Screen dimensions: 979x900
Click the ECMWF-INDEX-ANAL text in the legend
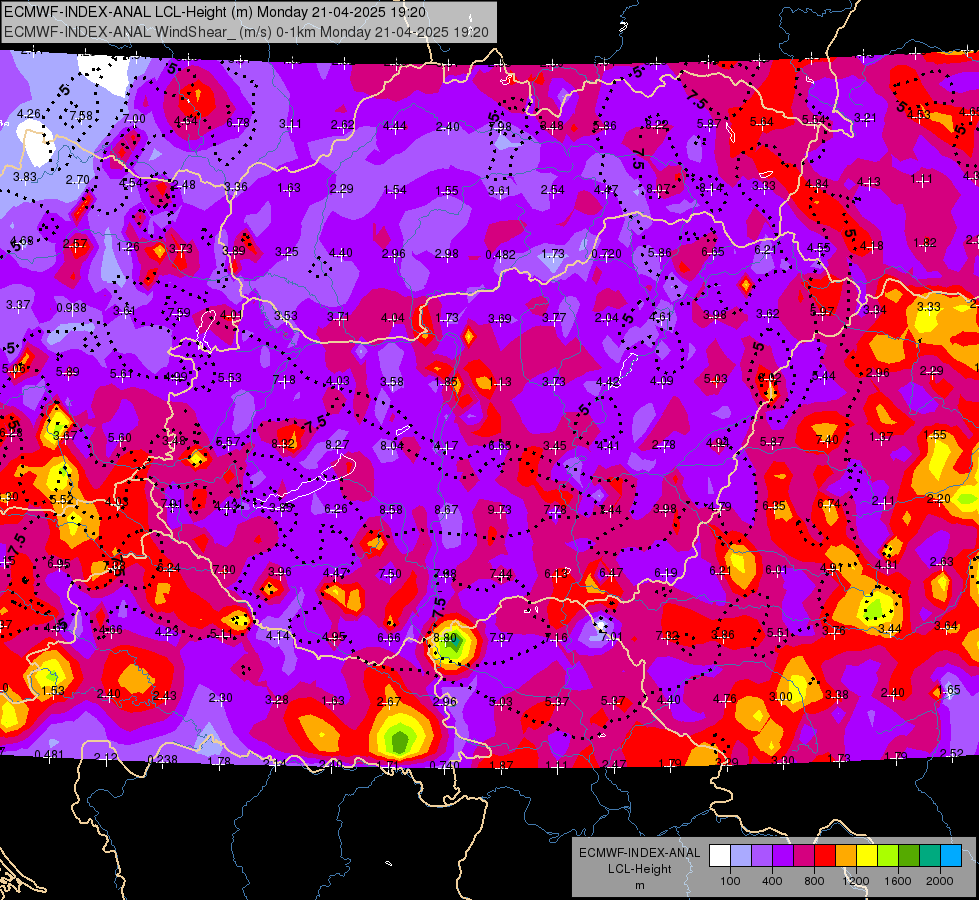click(x=639, y=853)
